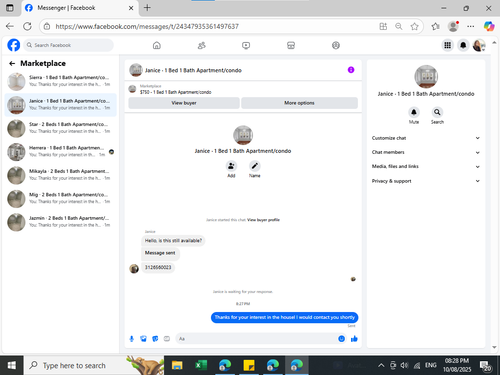This screenshot has width=500, height=375.
Task: Expand Media, files and links section
Action: (x=426, y=166)
